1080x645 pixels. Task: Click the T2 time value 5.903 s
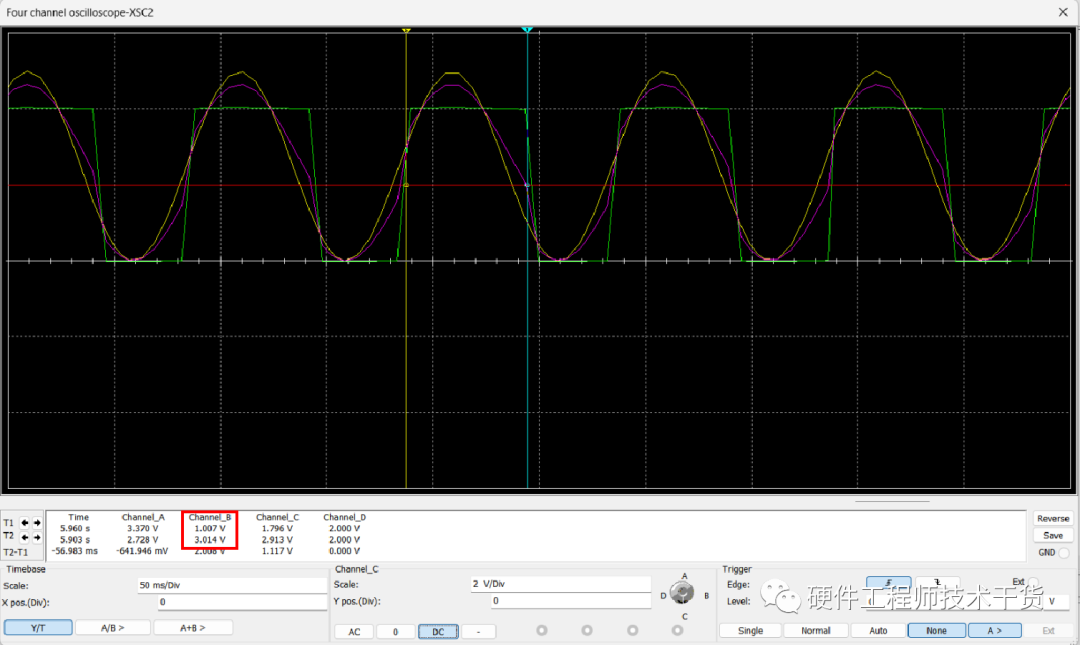[x=75, y=540]
